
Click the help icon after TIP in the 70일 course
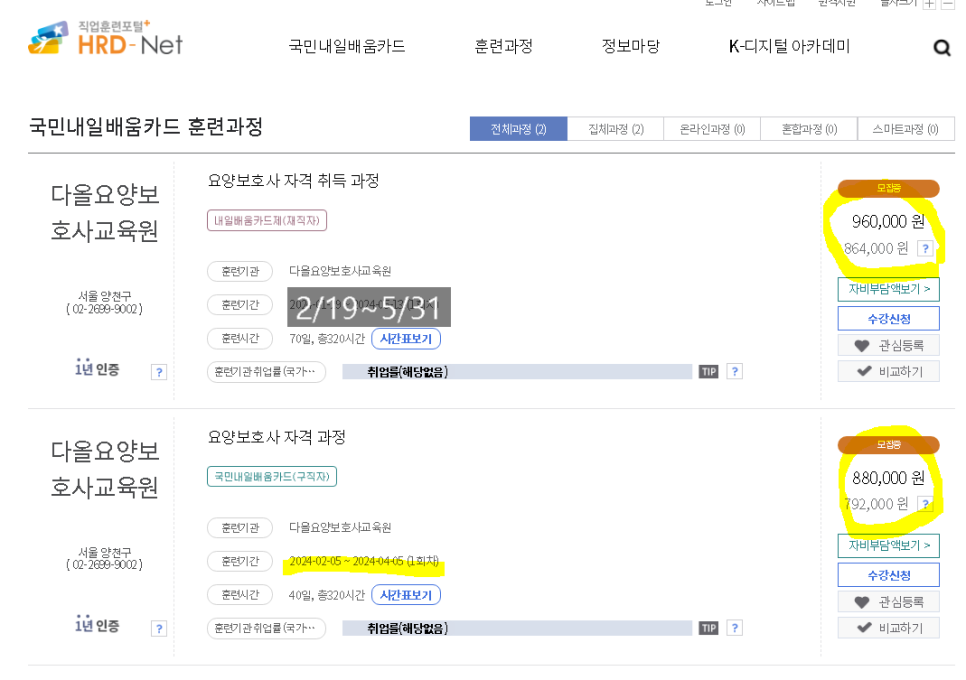734,371
